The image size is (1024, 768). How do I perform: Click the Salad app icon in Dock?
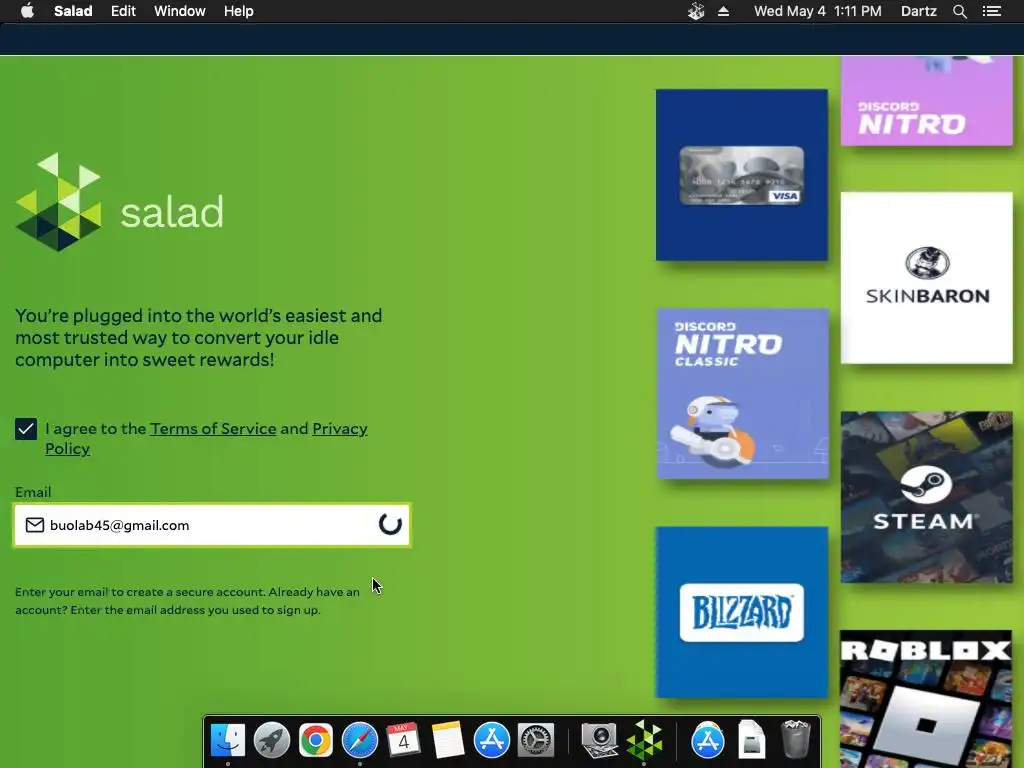click(644, 741)
